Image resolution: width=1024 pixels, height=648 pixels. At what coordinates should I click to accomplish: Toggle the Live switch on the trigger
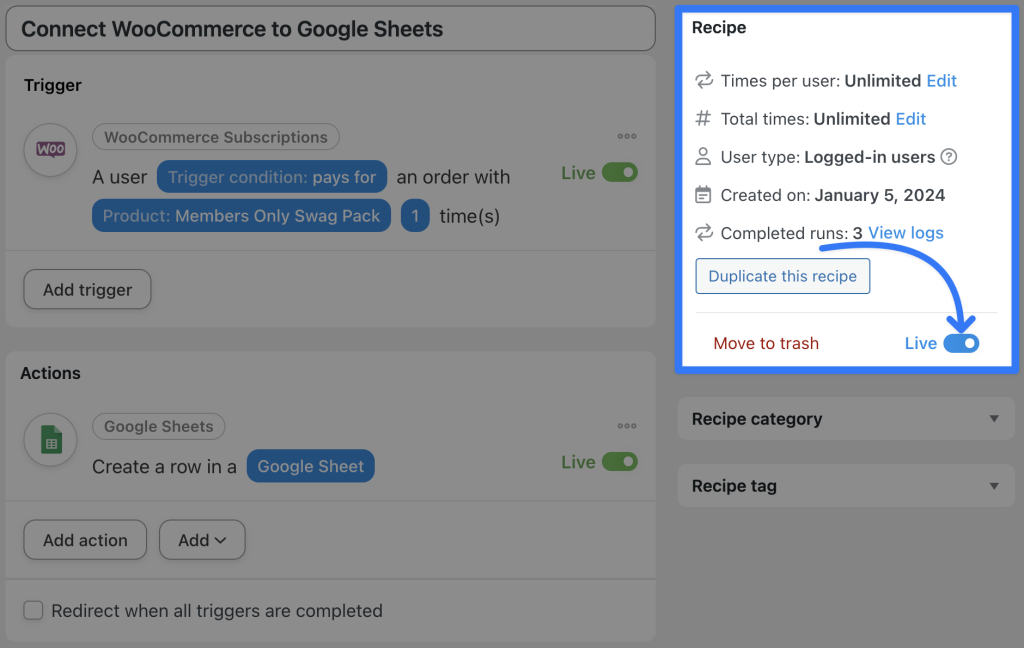click(620, 172)
